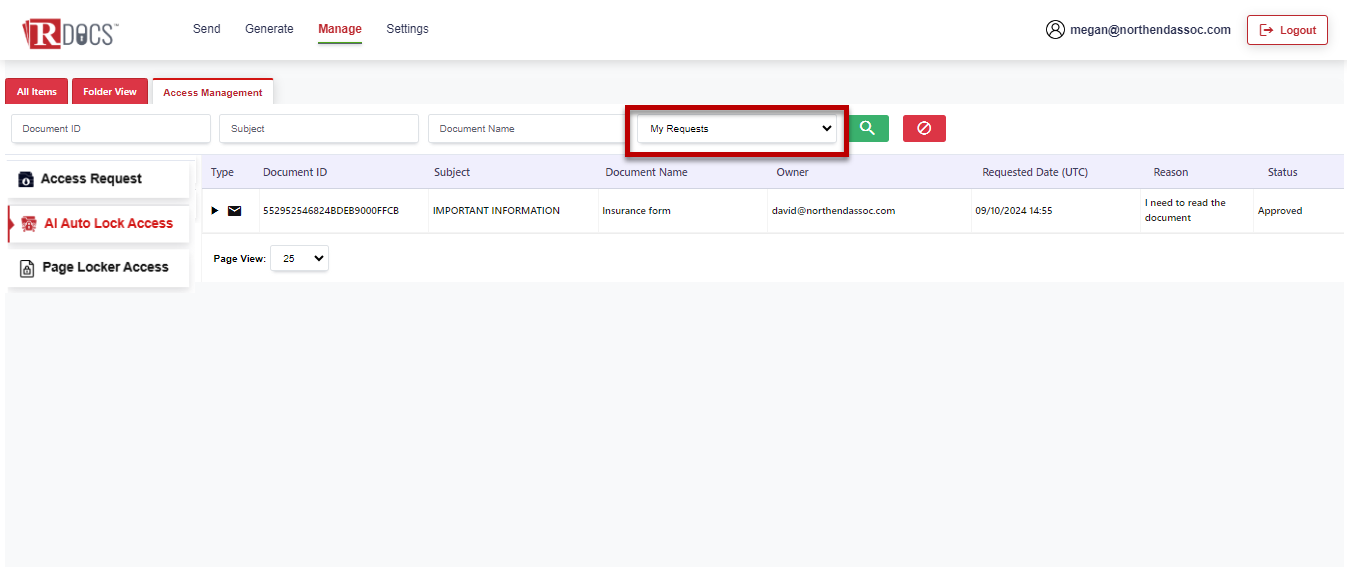
Task: Click the IMPORTANT INFORMATION subject cell
Action: pyautogui.click(x=496, y=211)
